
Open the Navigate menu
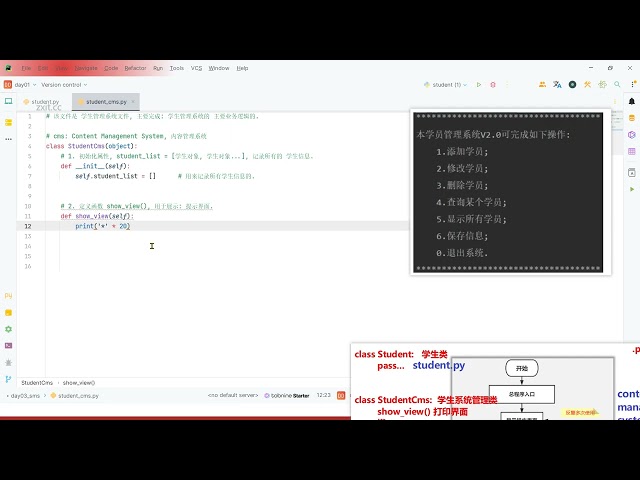[x=86, y=68]
